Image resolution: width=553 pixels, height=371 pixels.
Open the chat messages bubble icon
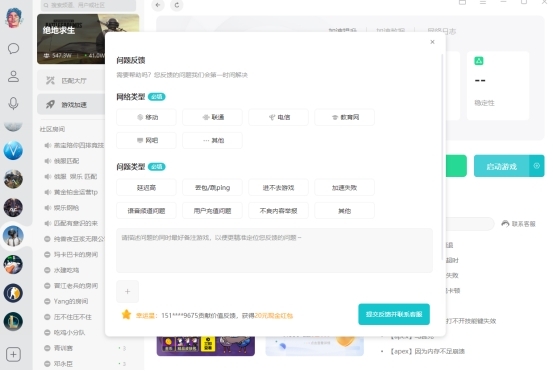[x=13, y=48]
